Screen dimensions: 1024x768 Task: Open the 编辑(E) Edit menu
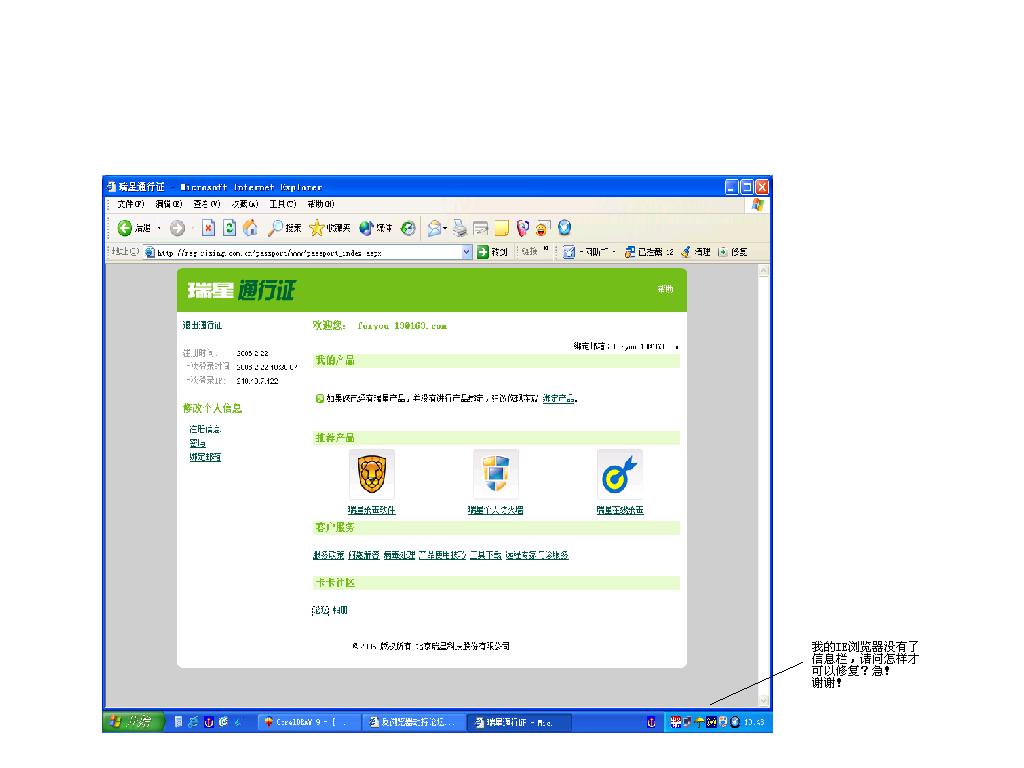[168, 204]
